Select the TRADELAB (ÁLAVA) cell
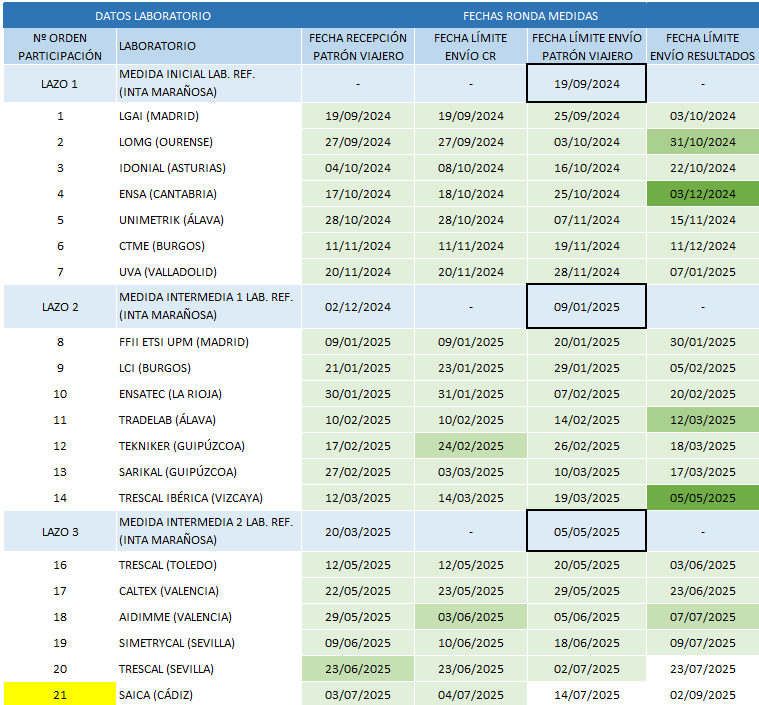The height and width of the screenshot is (705, 759). pos(209,420)
